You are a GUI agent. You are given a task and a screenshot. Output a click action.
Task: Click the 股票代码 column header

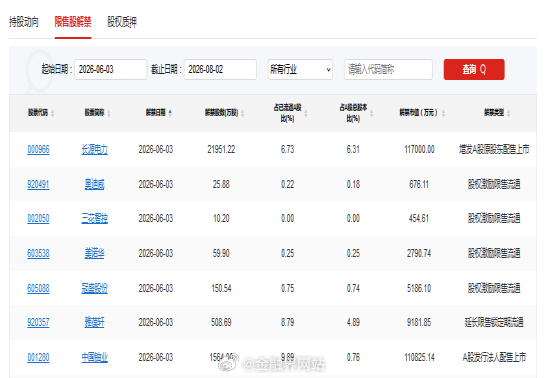(x=38, y=113)
